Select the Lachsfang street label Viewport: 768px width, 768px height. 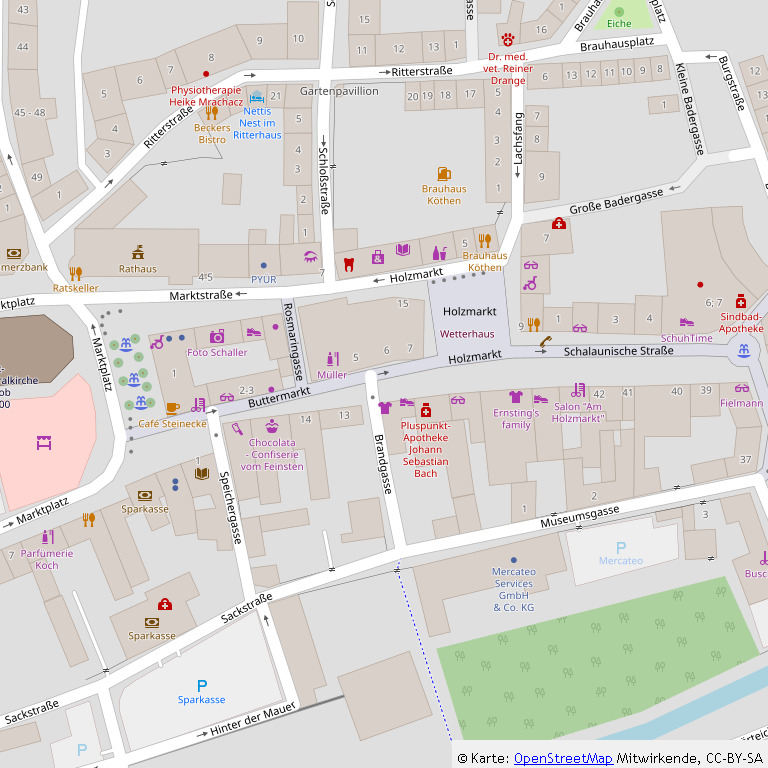pos(518,139)
